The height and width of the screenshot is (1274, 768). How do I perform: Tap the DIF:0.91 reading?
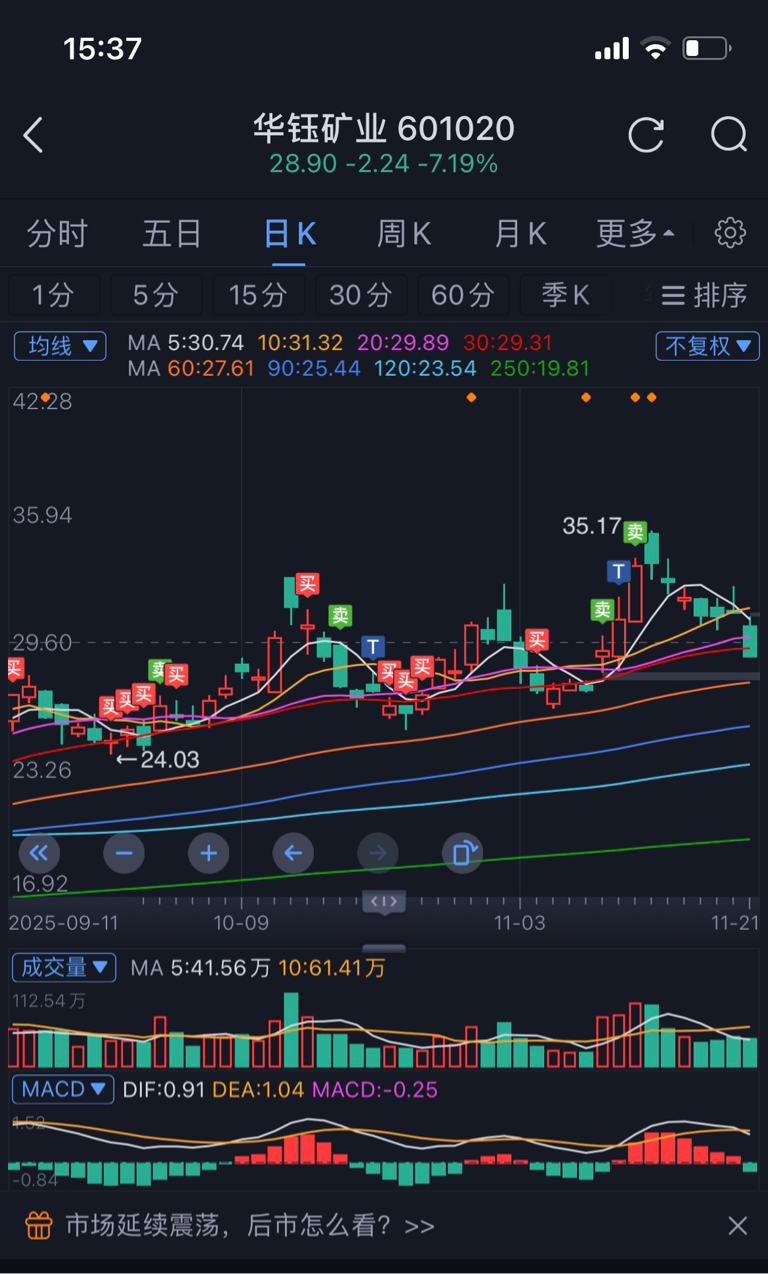pyautogui.click(x=164, y=1090)
